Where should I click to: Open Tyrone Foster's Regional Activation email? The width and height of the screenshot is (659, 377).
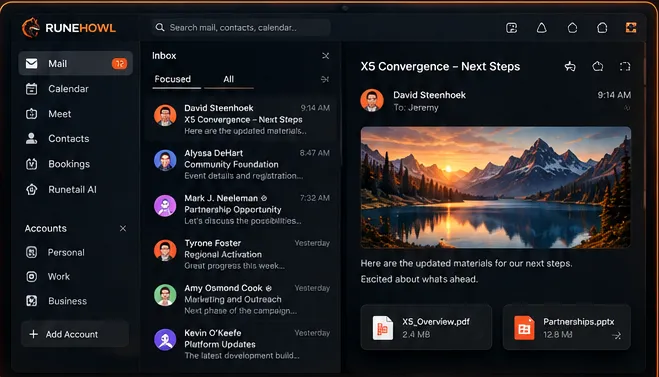241,254
